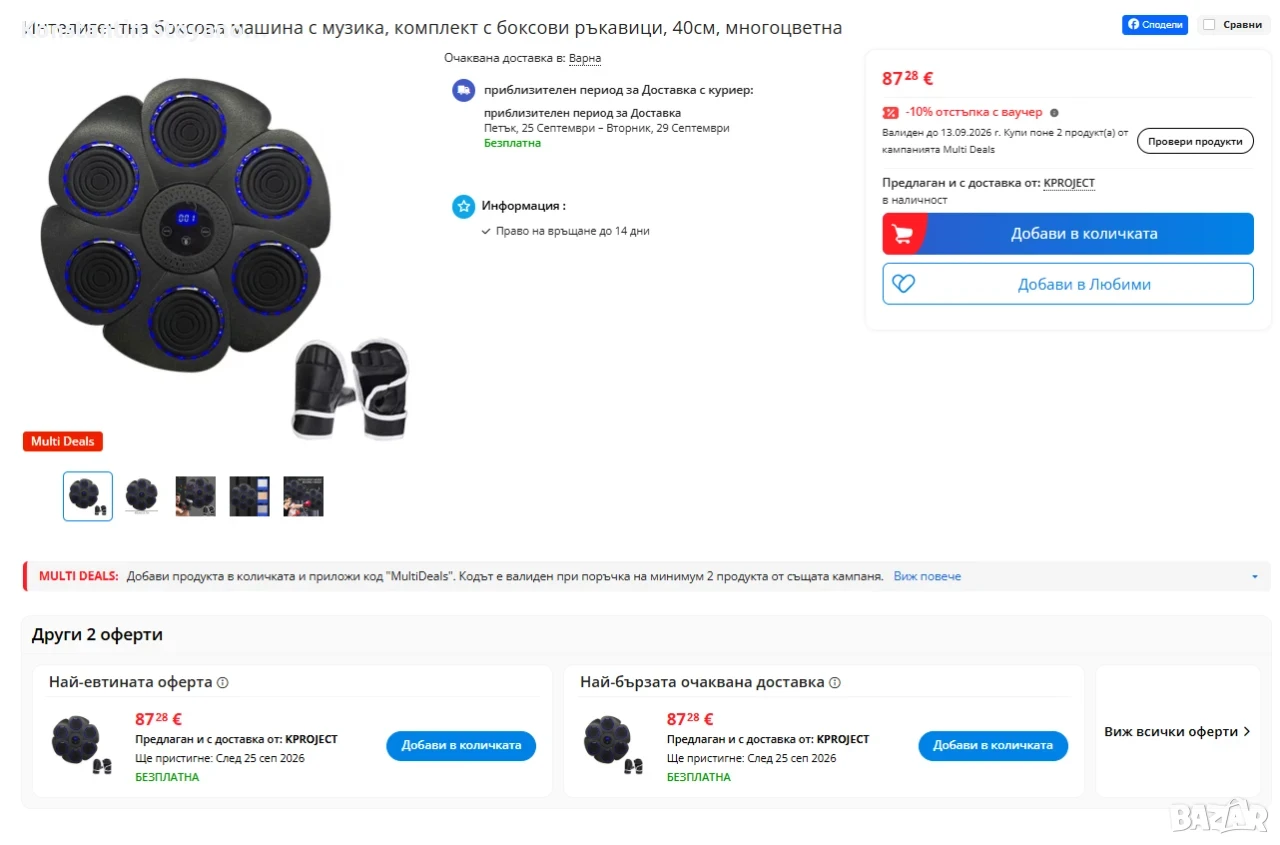Click info icon beside Най-евтината оферта
The image size is (1280, 845).
pyautogui.click(x=222, y=682)
